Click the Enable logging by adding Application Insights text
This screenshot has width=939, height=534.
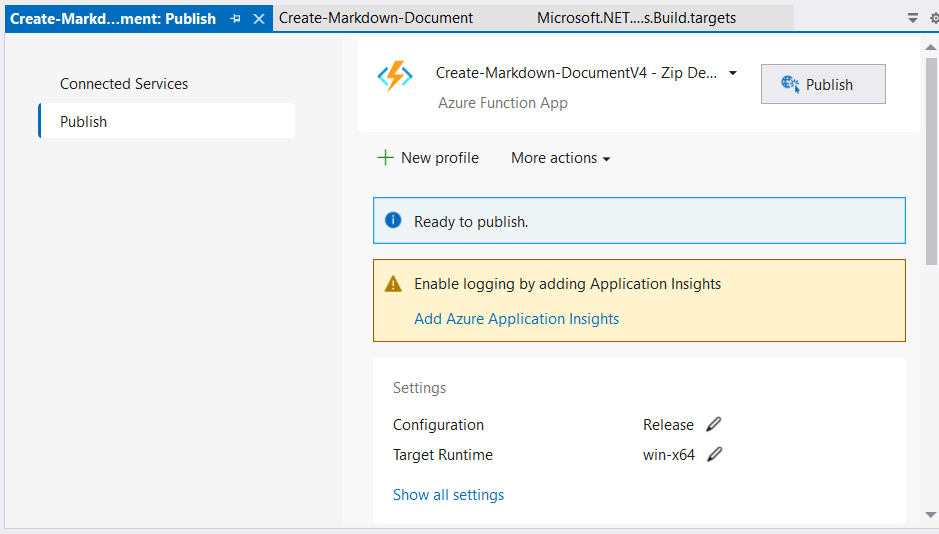click(x=567, y=284)
